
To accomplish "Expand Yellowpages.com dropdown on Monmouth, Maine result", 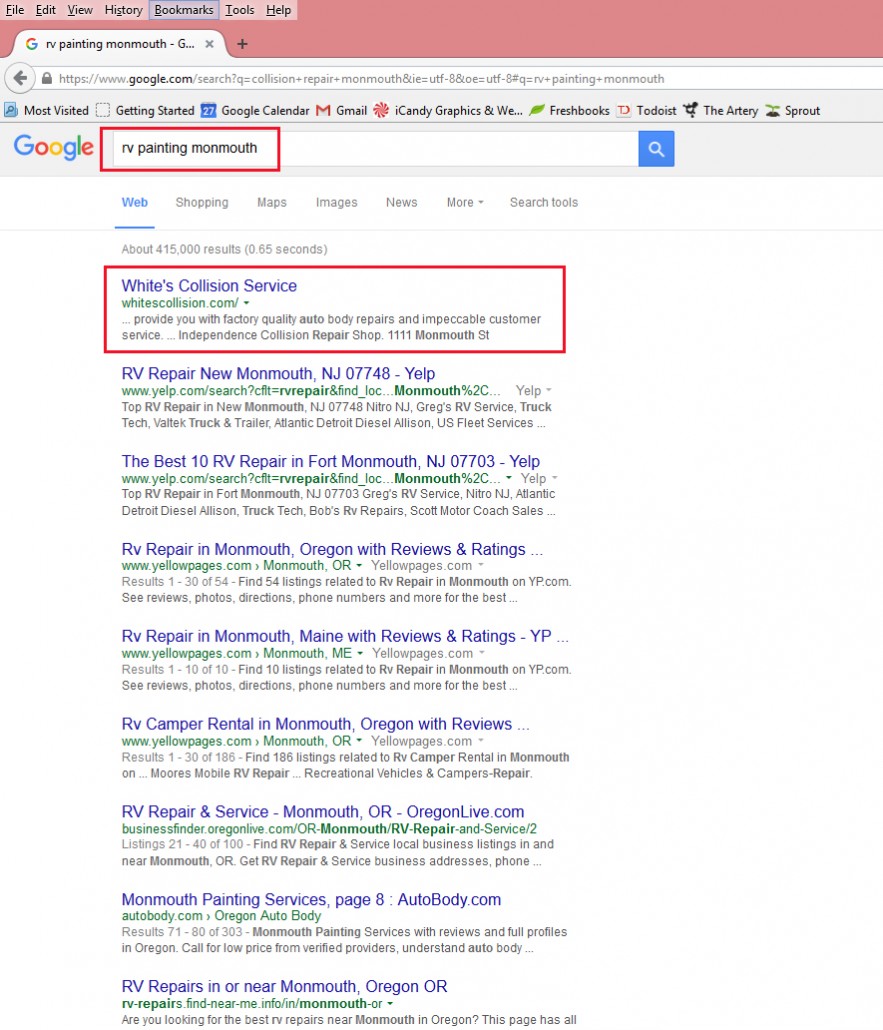I will click(x=482, y=654).
